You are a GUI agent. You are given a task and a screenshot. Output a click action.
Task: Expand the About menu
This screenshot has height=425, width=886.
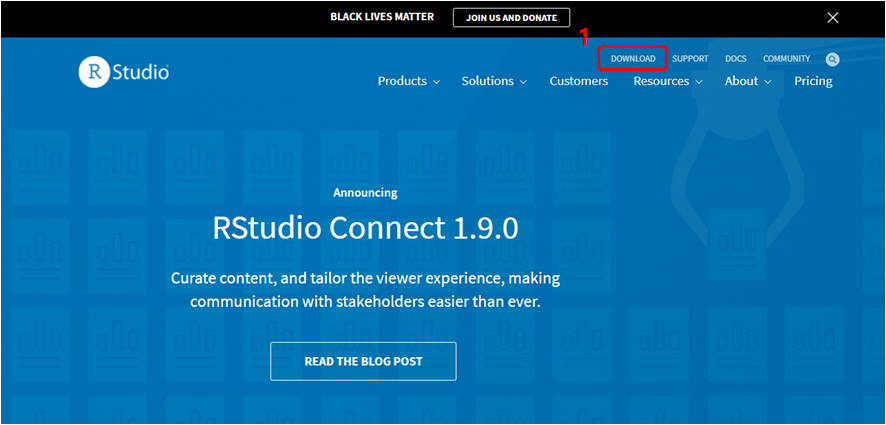click(748, 81)
